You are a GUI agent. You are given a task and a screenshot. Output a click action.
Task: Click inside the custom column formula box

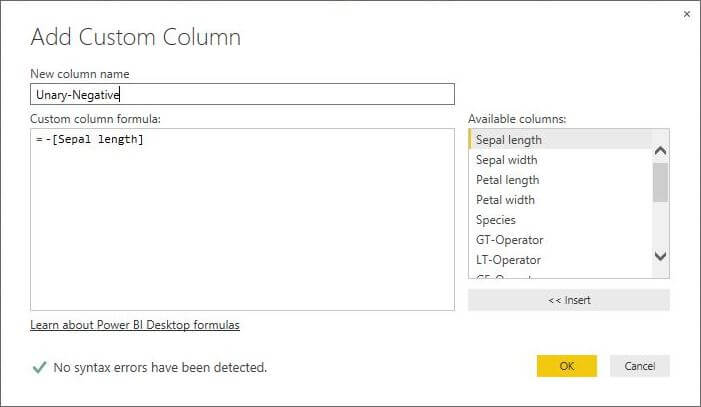tap(242, 219)
